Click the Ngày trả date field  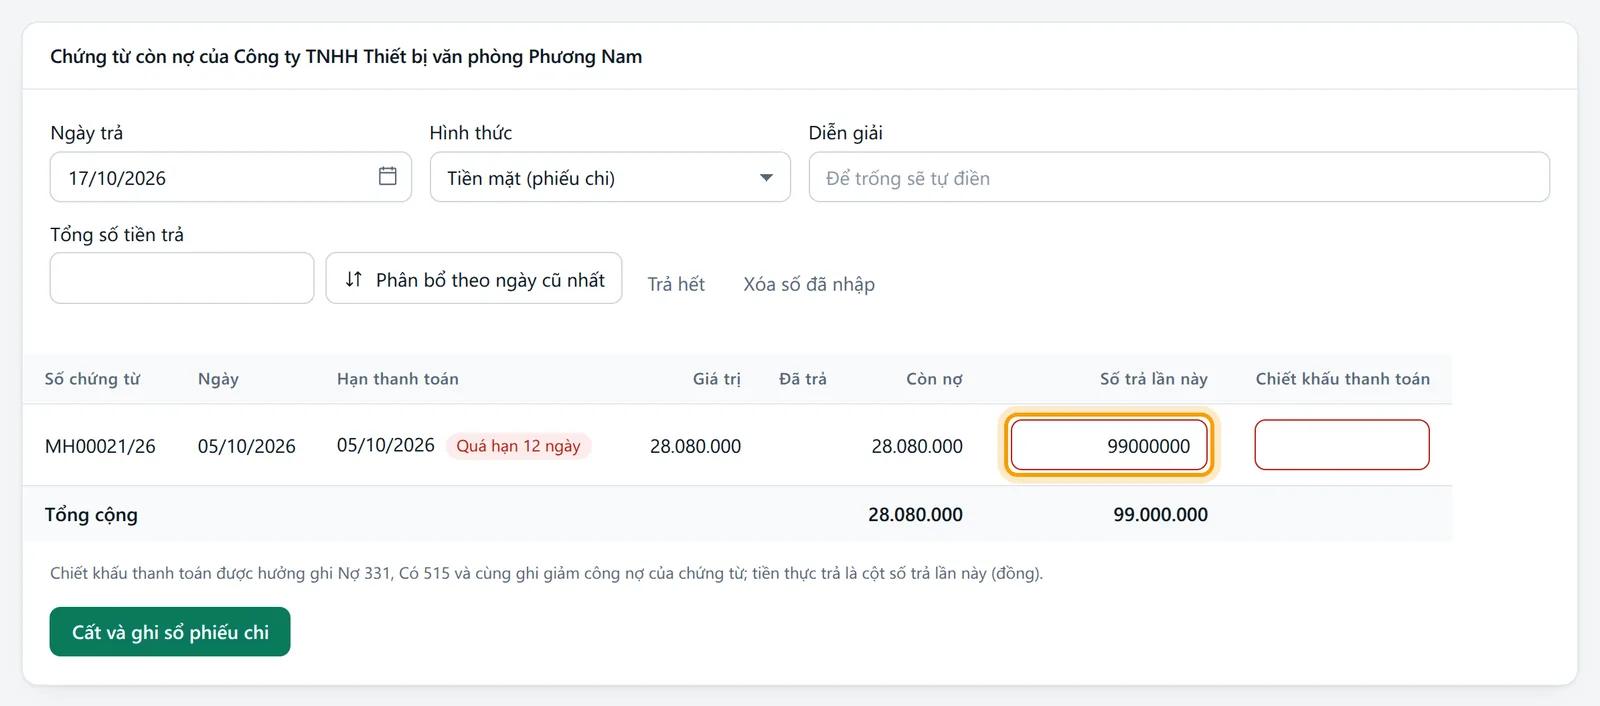click(231, 177)
